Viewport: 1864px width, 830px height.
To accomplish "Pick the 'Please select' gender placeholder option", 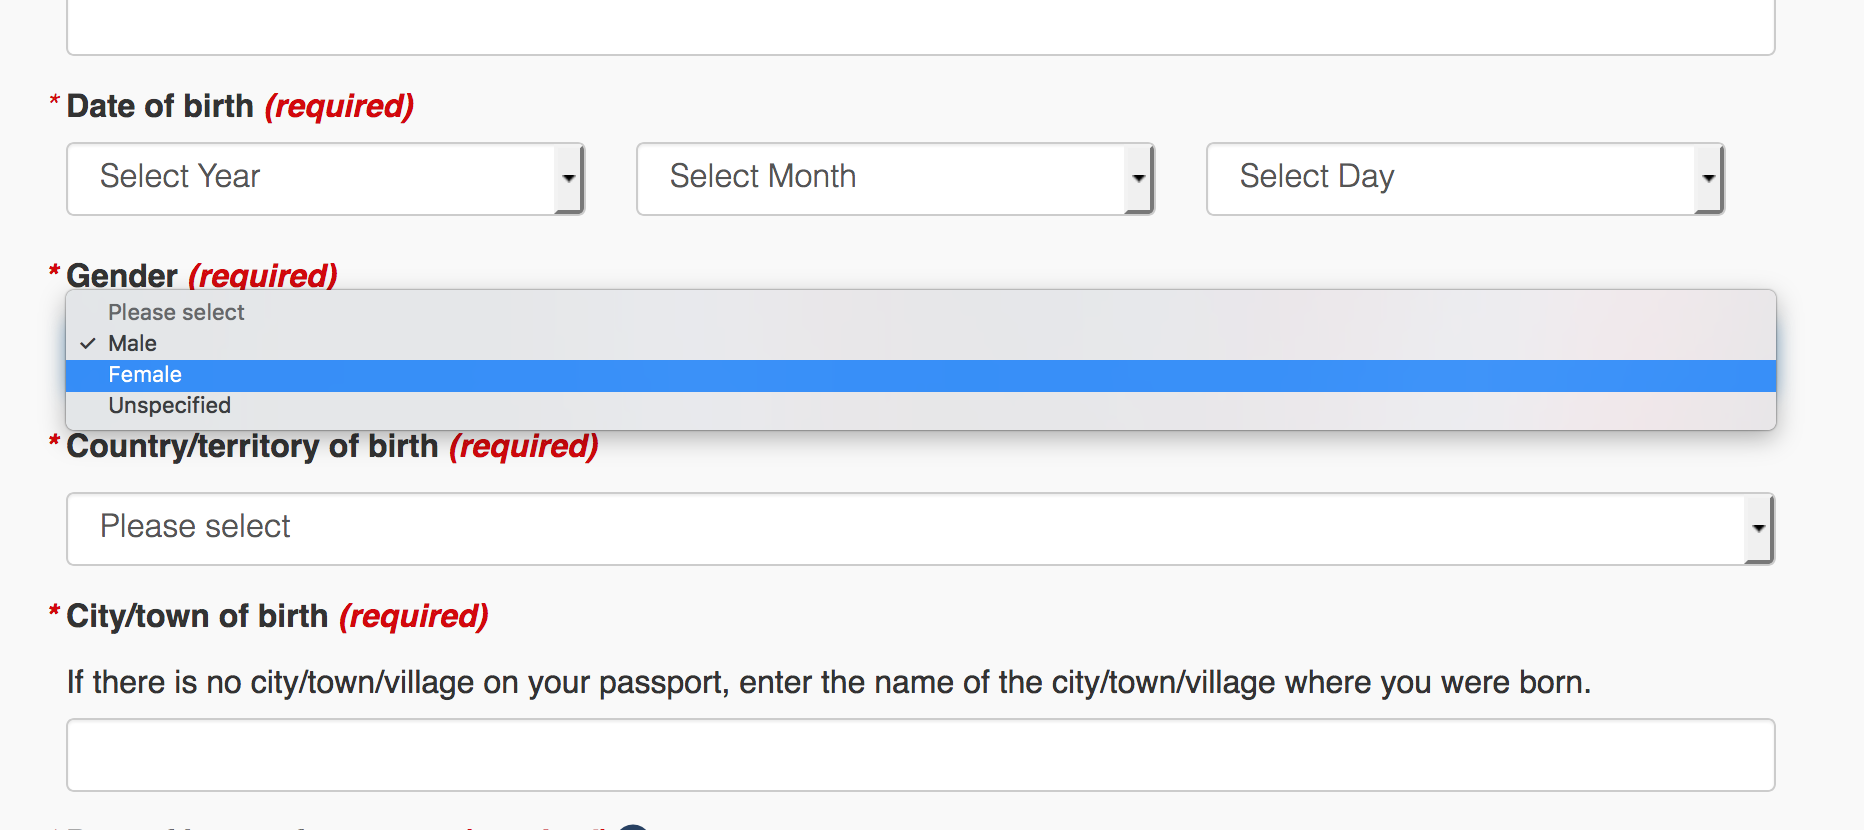I will click(x=176, y=313).
